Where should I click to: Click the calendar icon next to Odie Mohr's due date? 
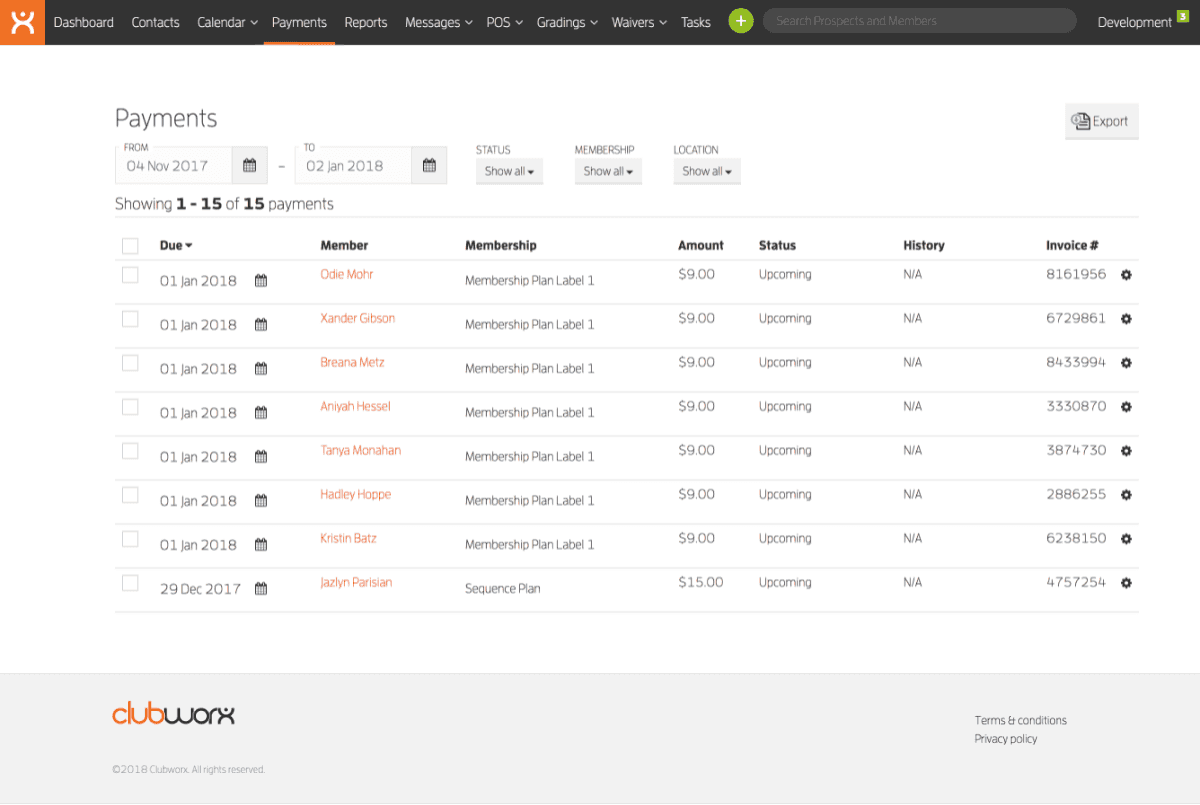pos(260,280)
